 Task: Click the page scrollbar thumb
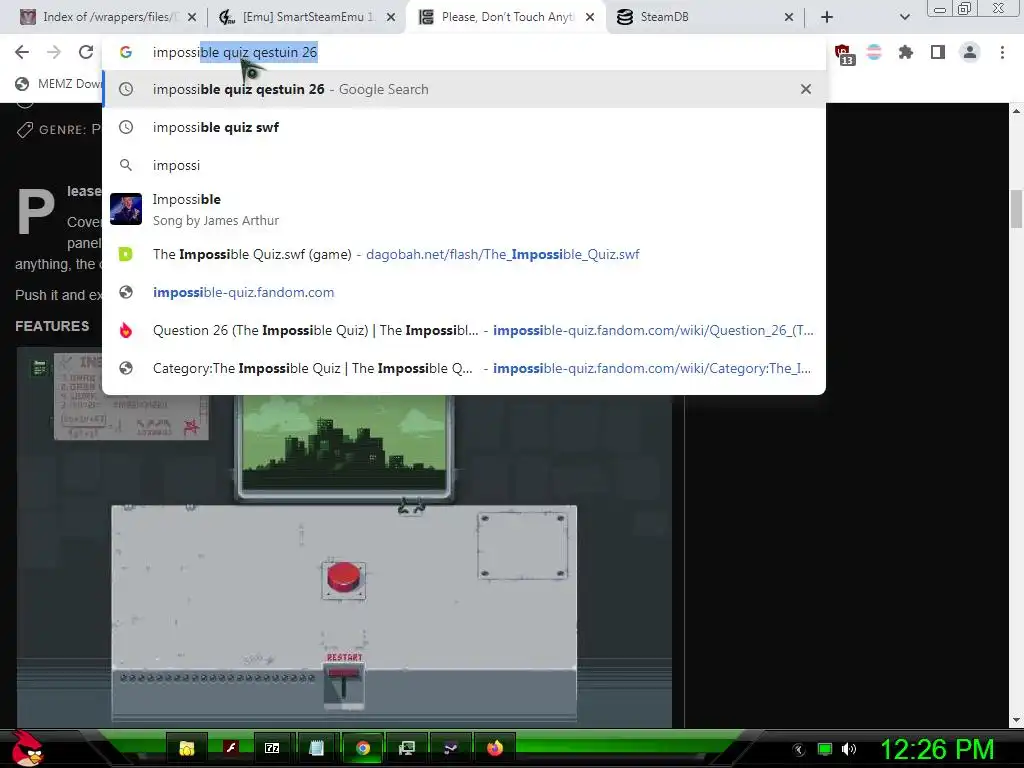point(1016,209)
